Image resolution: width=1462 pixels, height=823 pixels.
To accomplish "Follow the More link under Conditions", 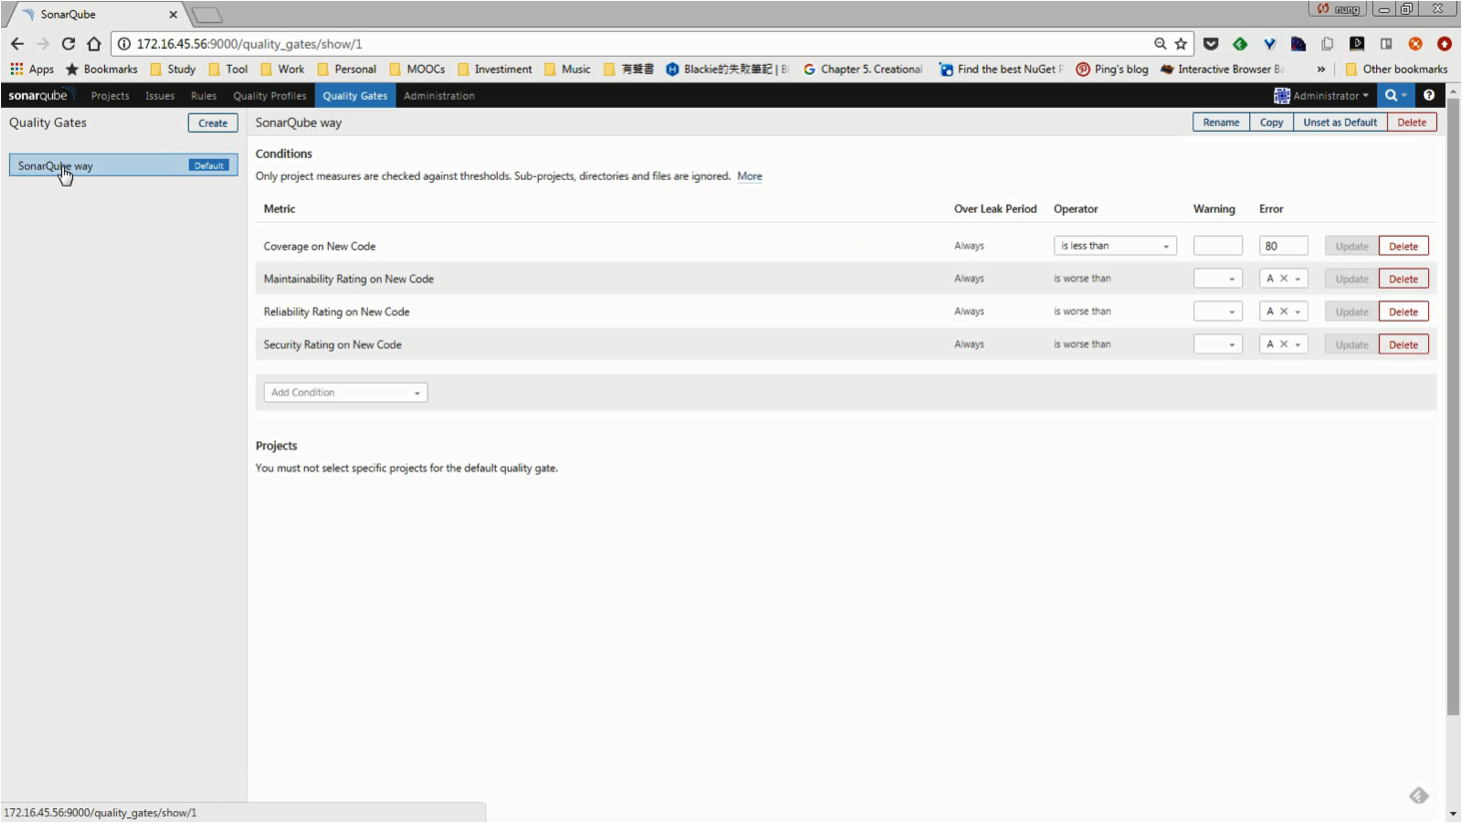I will tap(750, 176).
